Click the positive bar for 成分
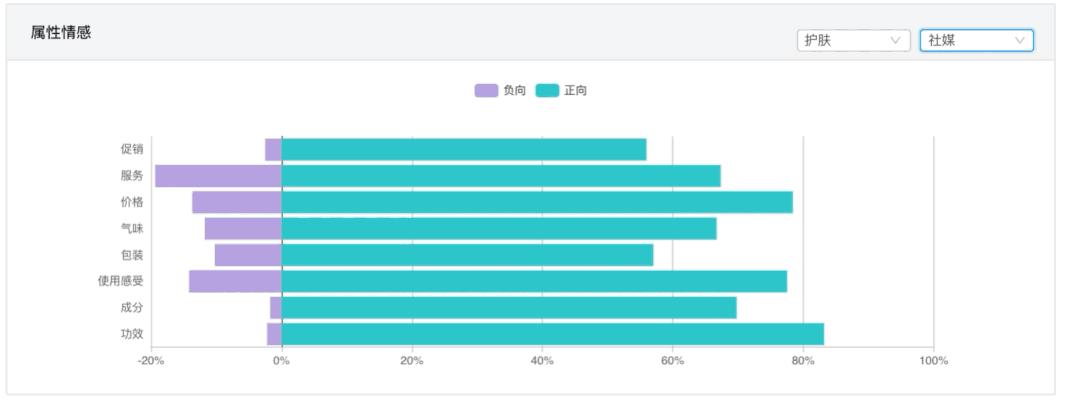Image resolution: width=1080 pixels, height=407 pixels. (509, 308)
